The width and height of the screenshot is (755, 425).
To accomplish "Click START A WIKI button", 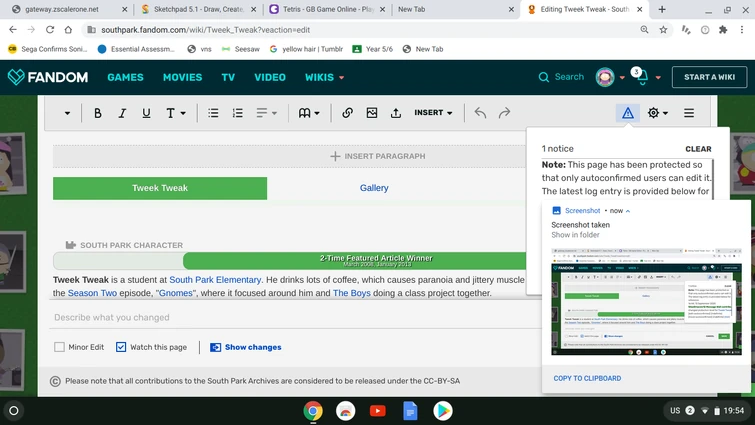I will coord(709,77).
